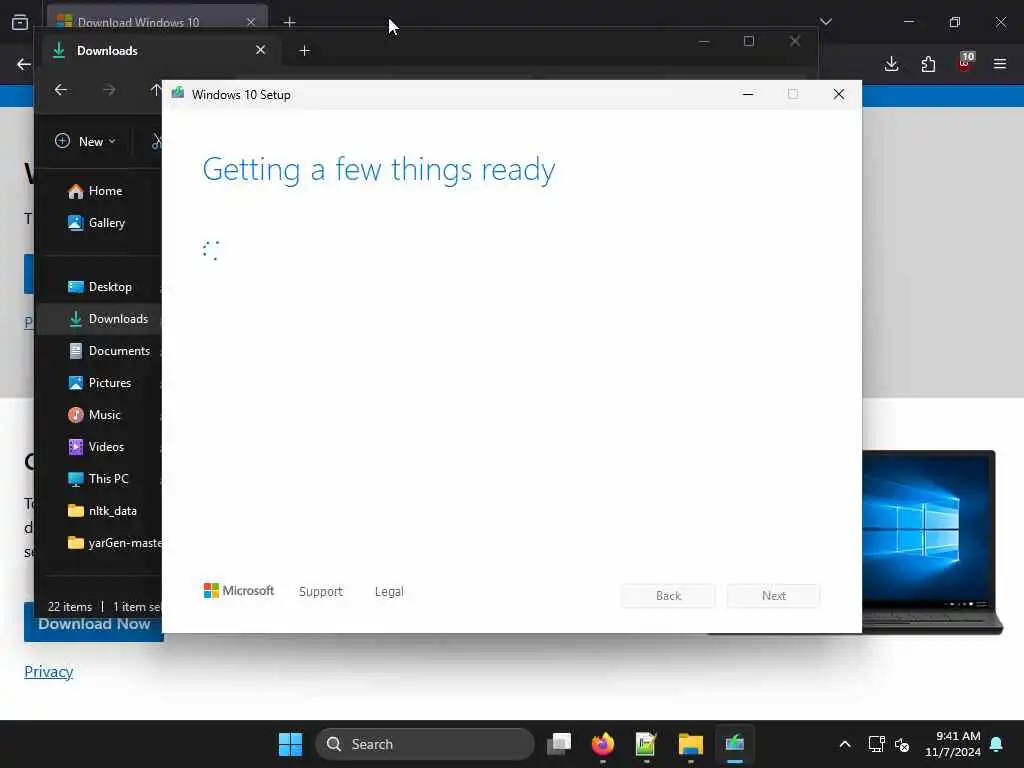Open the Firefox downloads panel
Image resolution: width=1024 pixels, height=768 pixels.
(891, 64)
